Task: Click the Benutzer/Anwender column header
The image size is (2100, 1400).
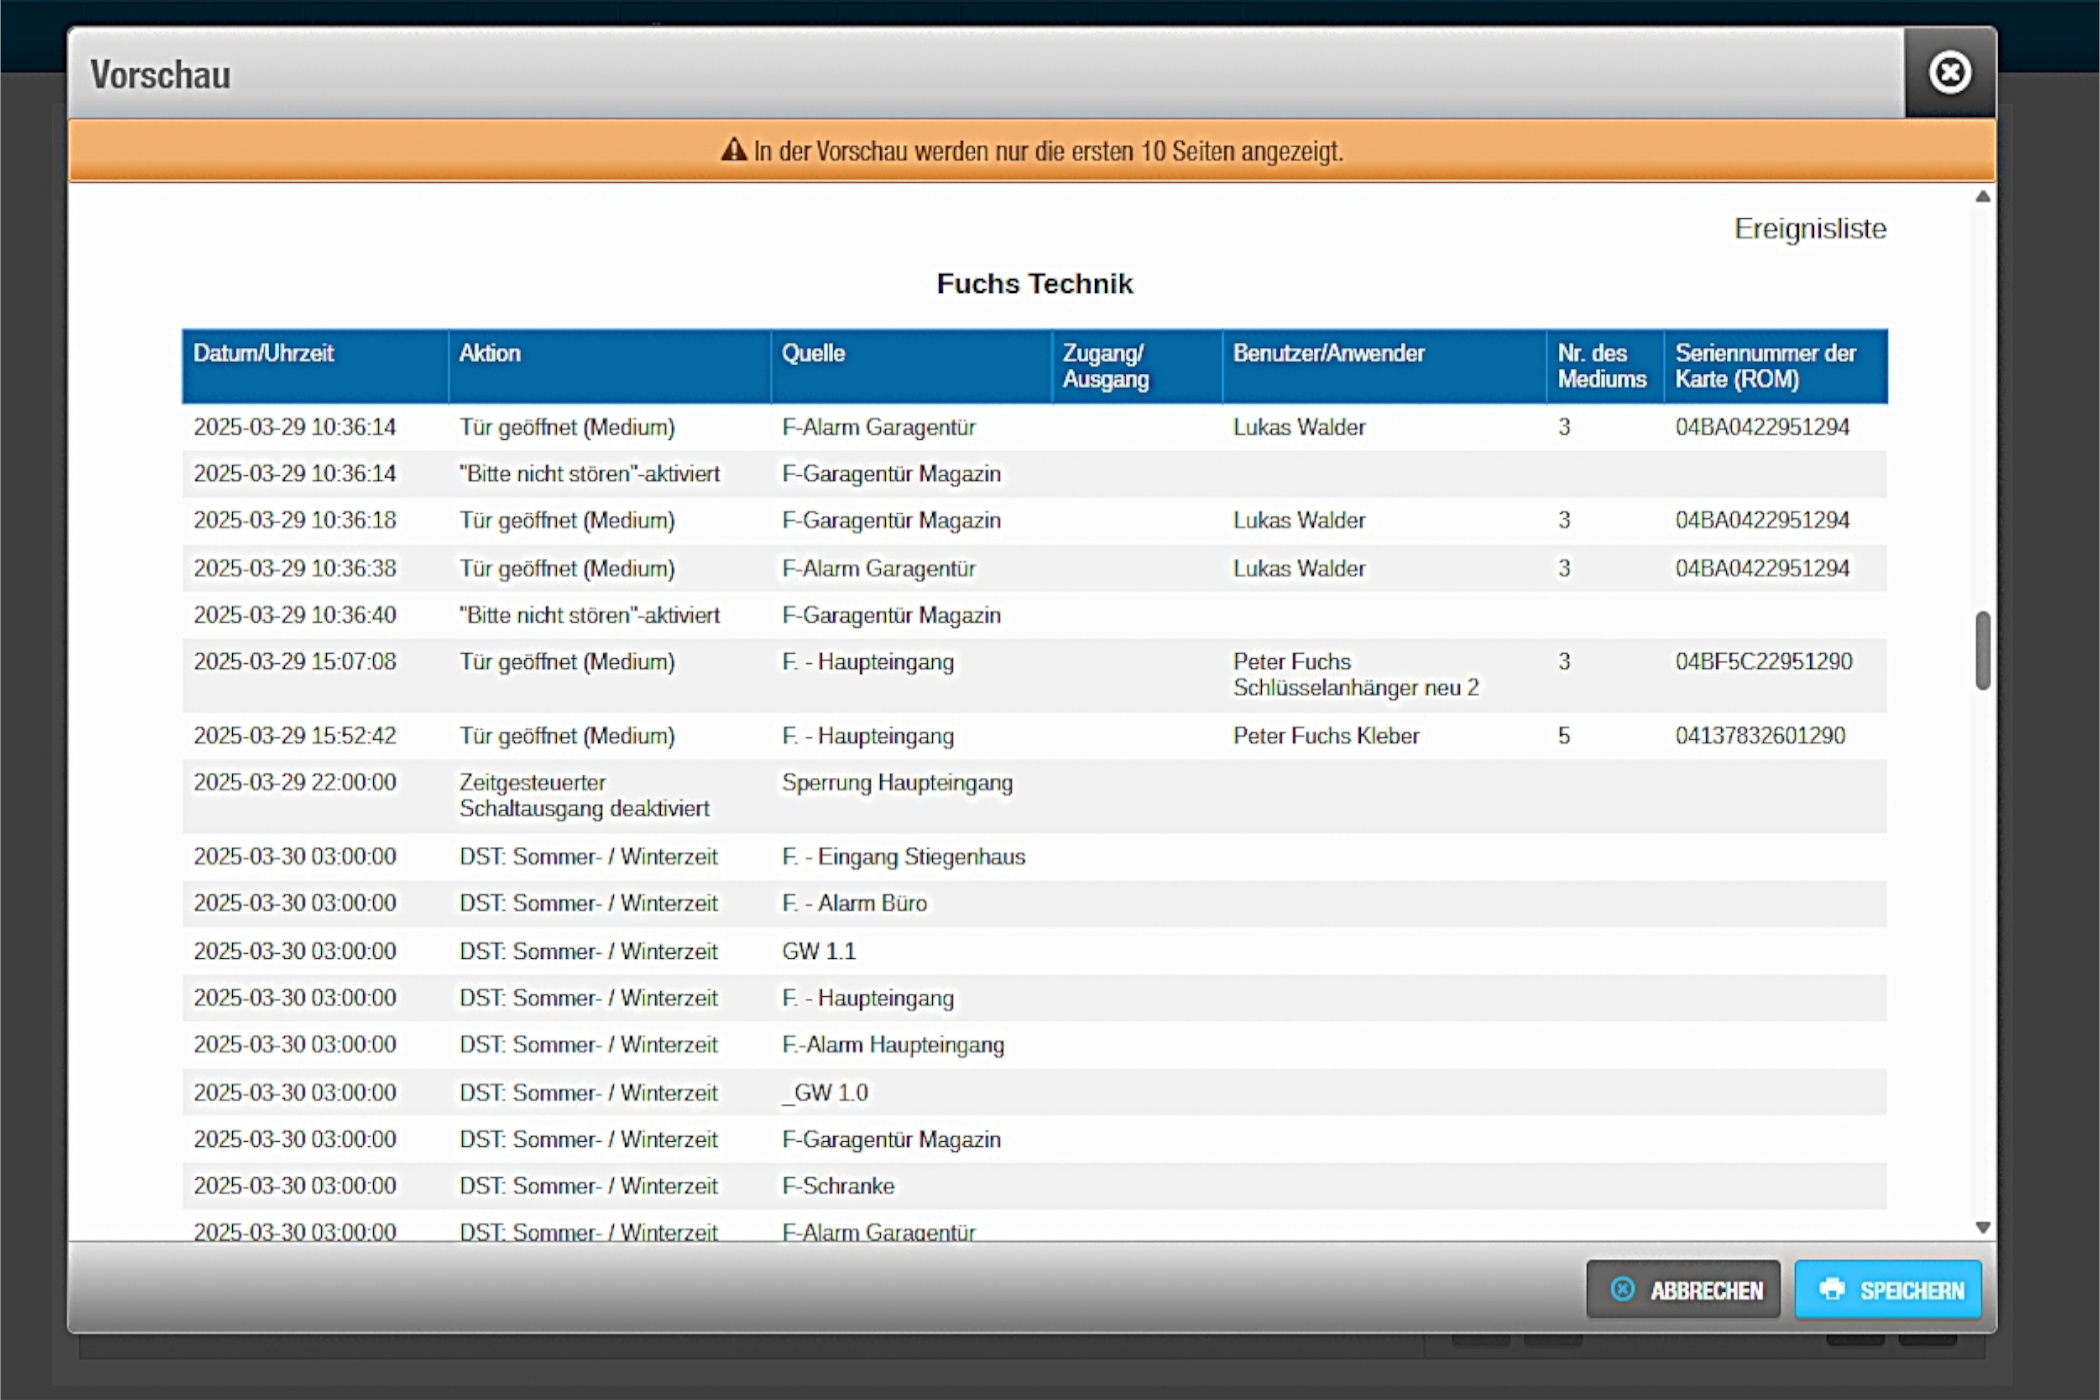Action: (1327, 353)
